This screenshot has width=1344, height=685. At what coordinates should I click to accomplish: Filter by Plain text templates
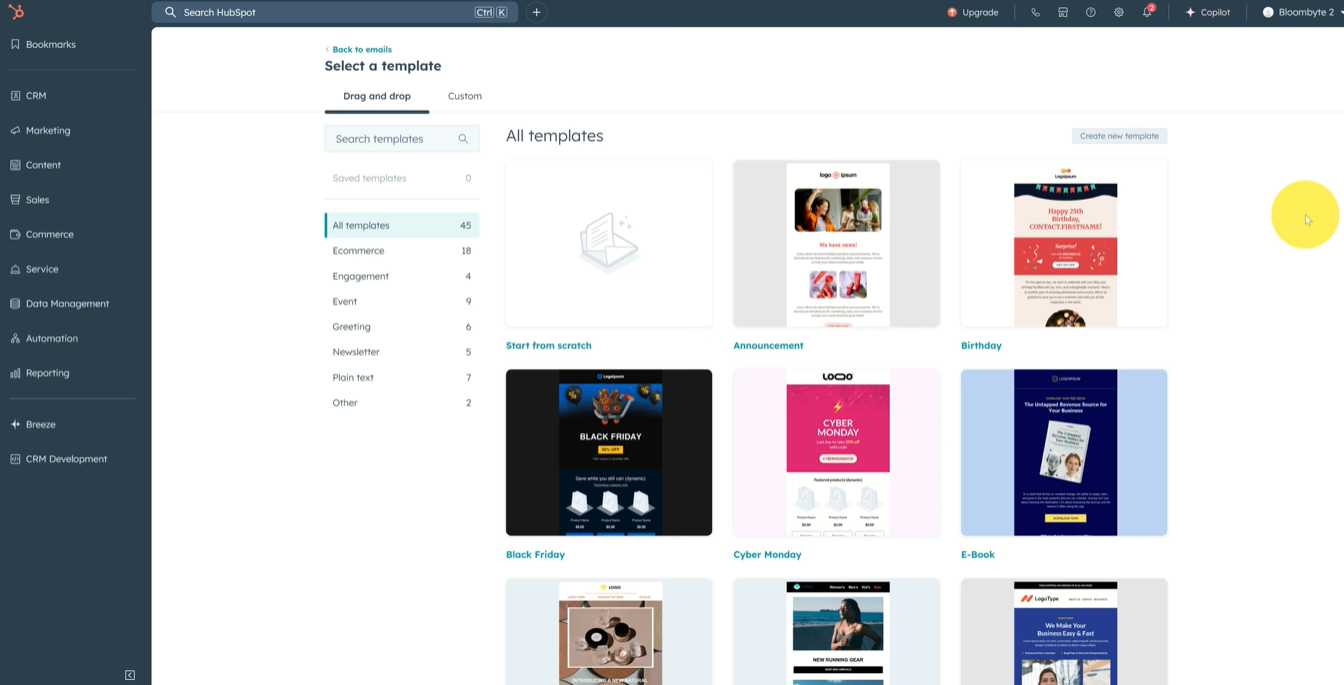(401, 377)
